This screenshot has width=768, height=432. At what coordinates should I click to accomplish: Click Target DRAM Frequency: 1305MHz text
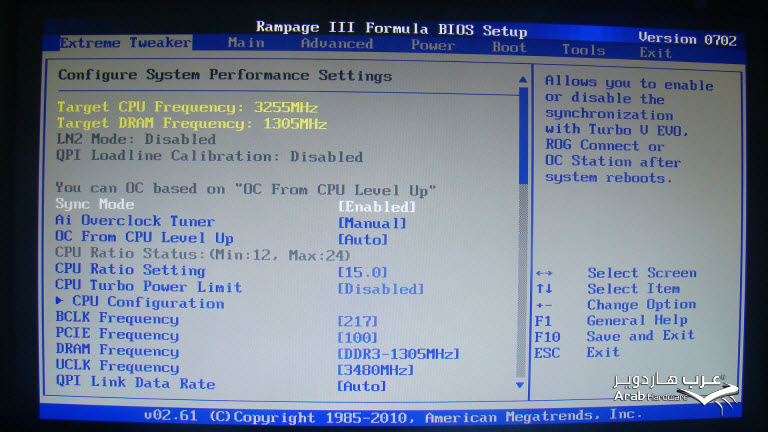(192, 123)
